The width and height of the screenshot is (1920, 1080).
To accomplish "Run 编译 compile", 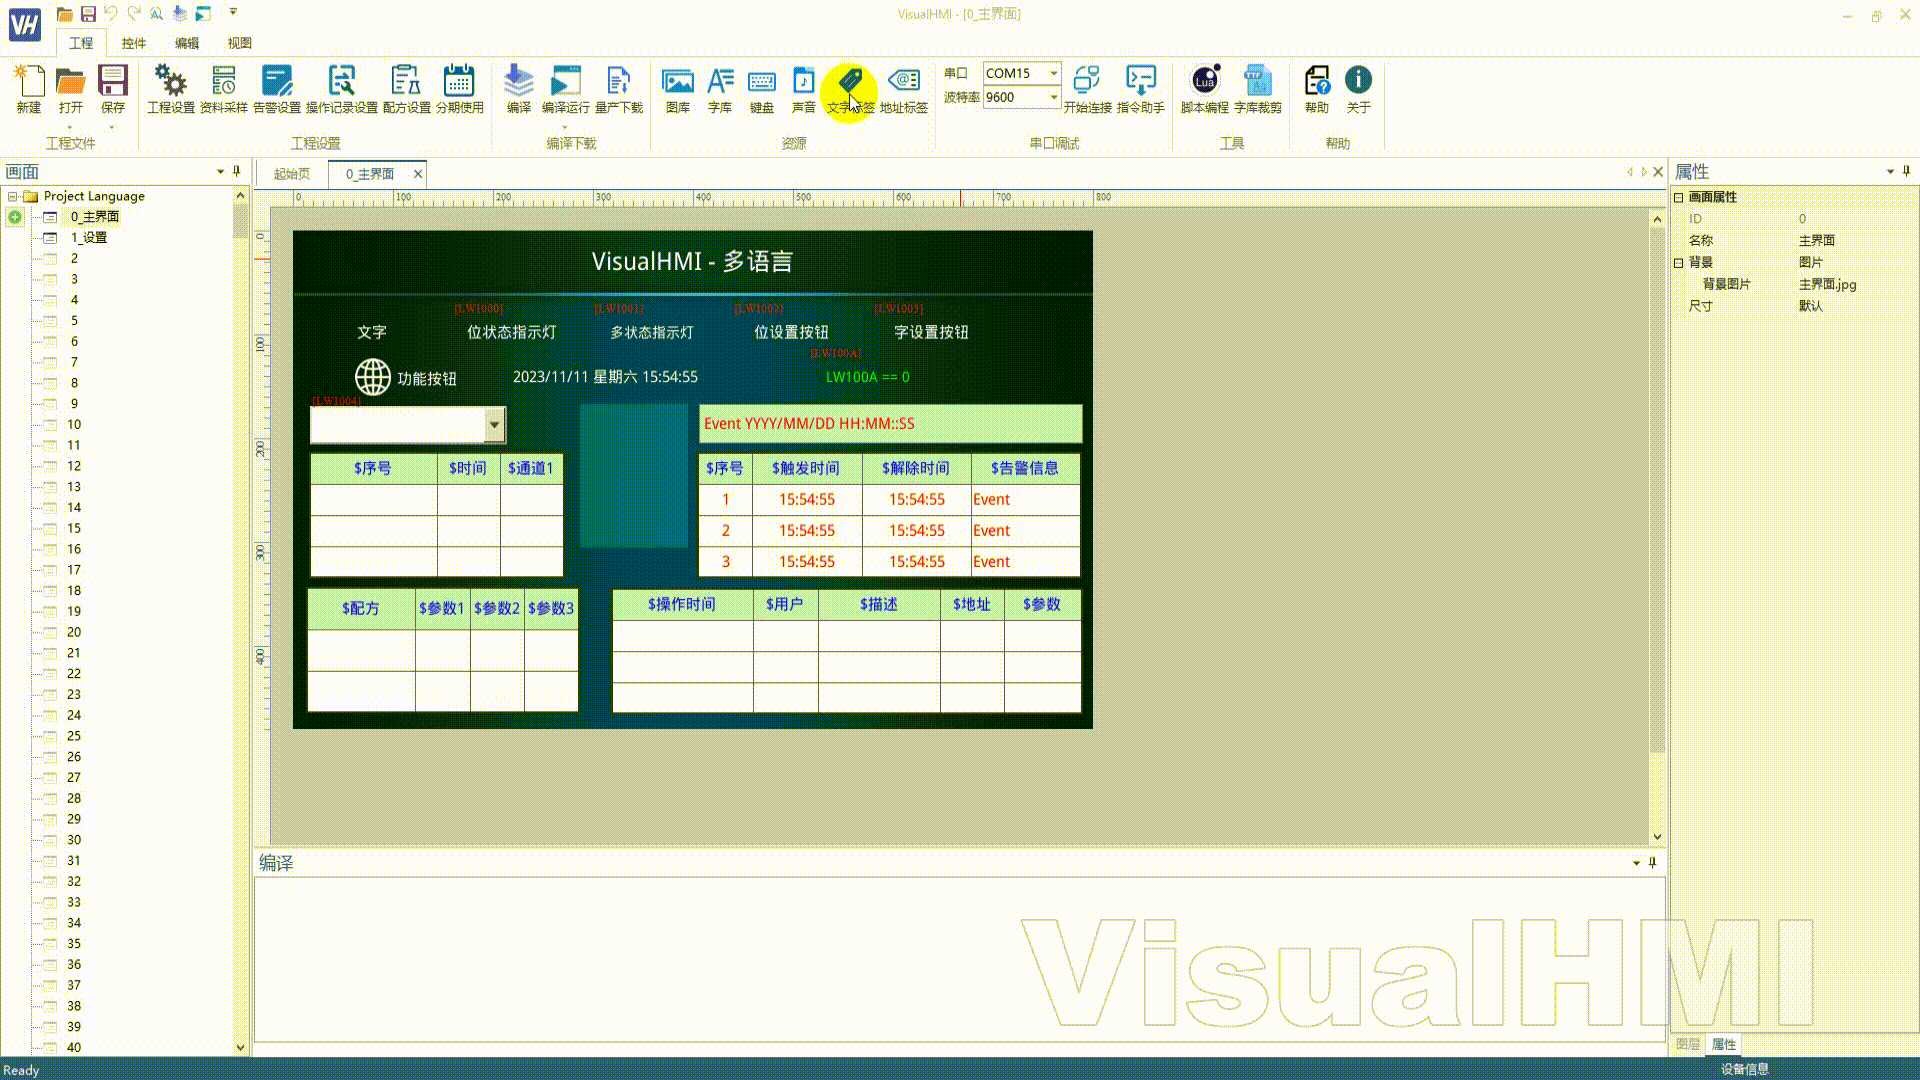I will click(519, 89).
